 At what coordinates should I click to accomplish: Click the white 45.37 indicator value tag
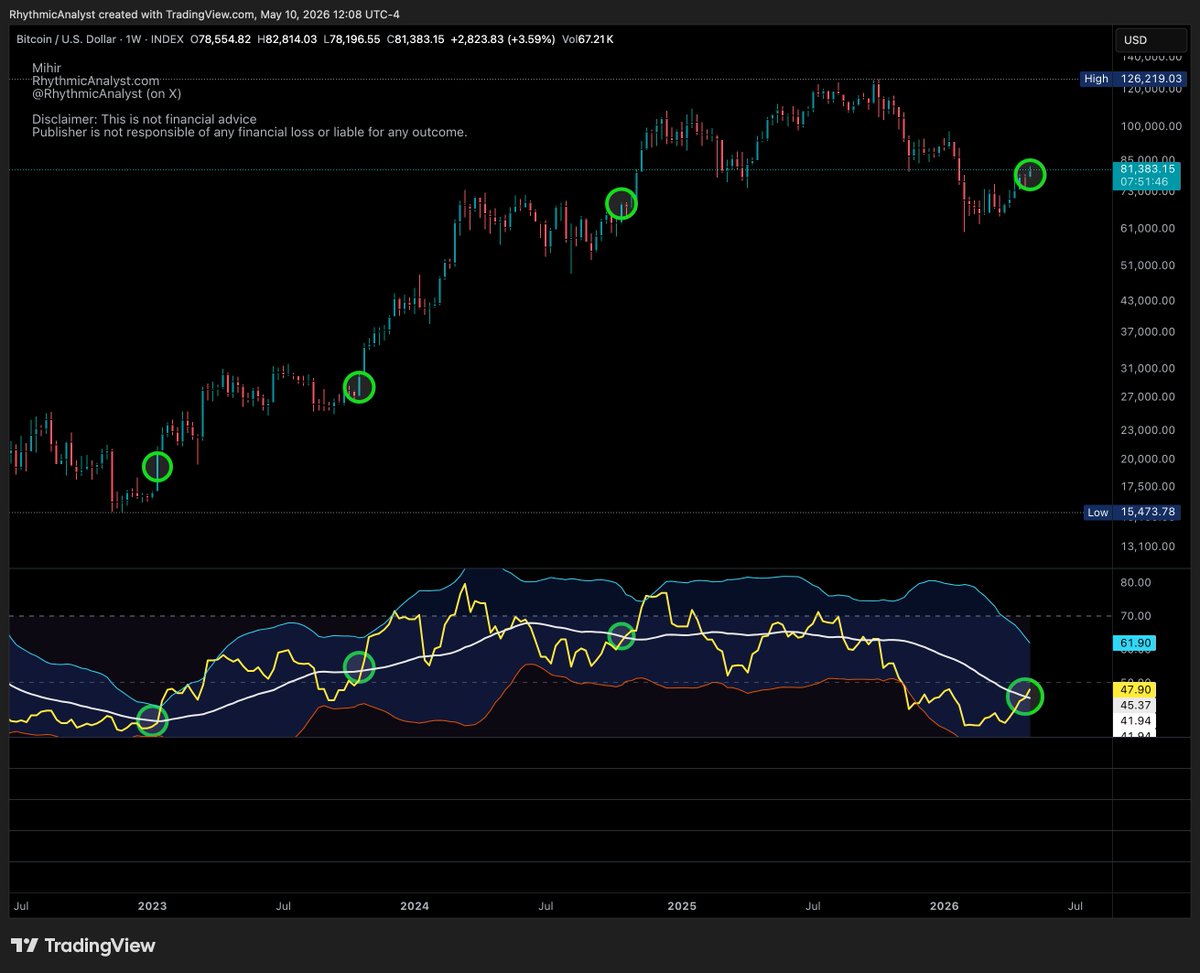pyautogui.click(x=1135, y=704)
